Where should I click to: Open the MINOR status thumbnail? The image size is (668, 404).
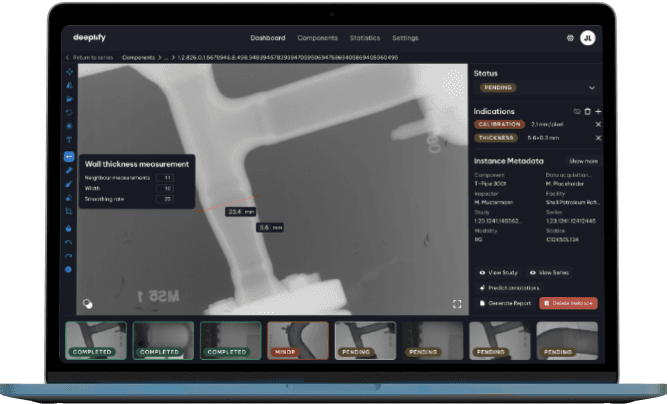tap(298, 341)
